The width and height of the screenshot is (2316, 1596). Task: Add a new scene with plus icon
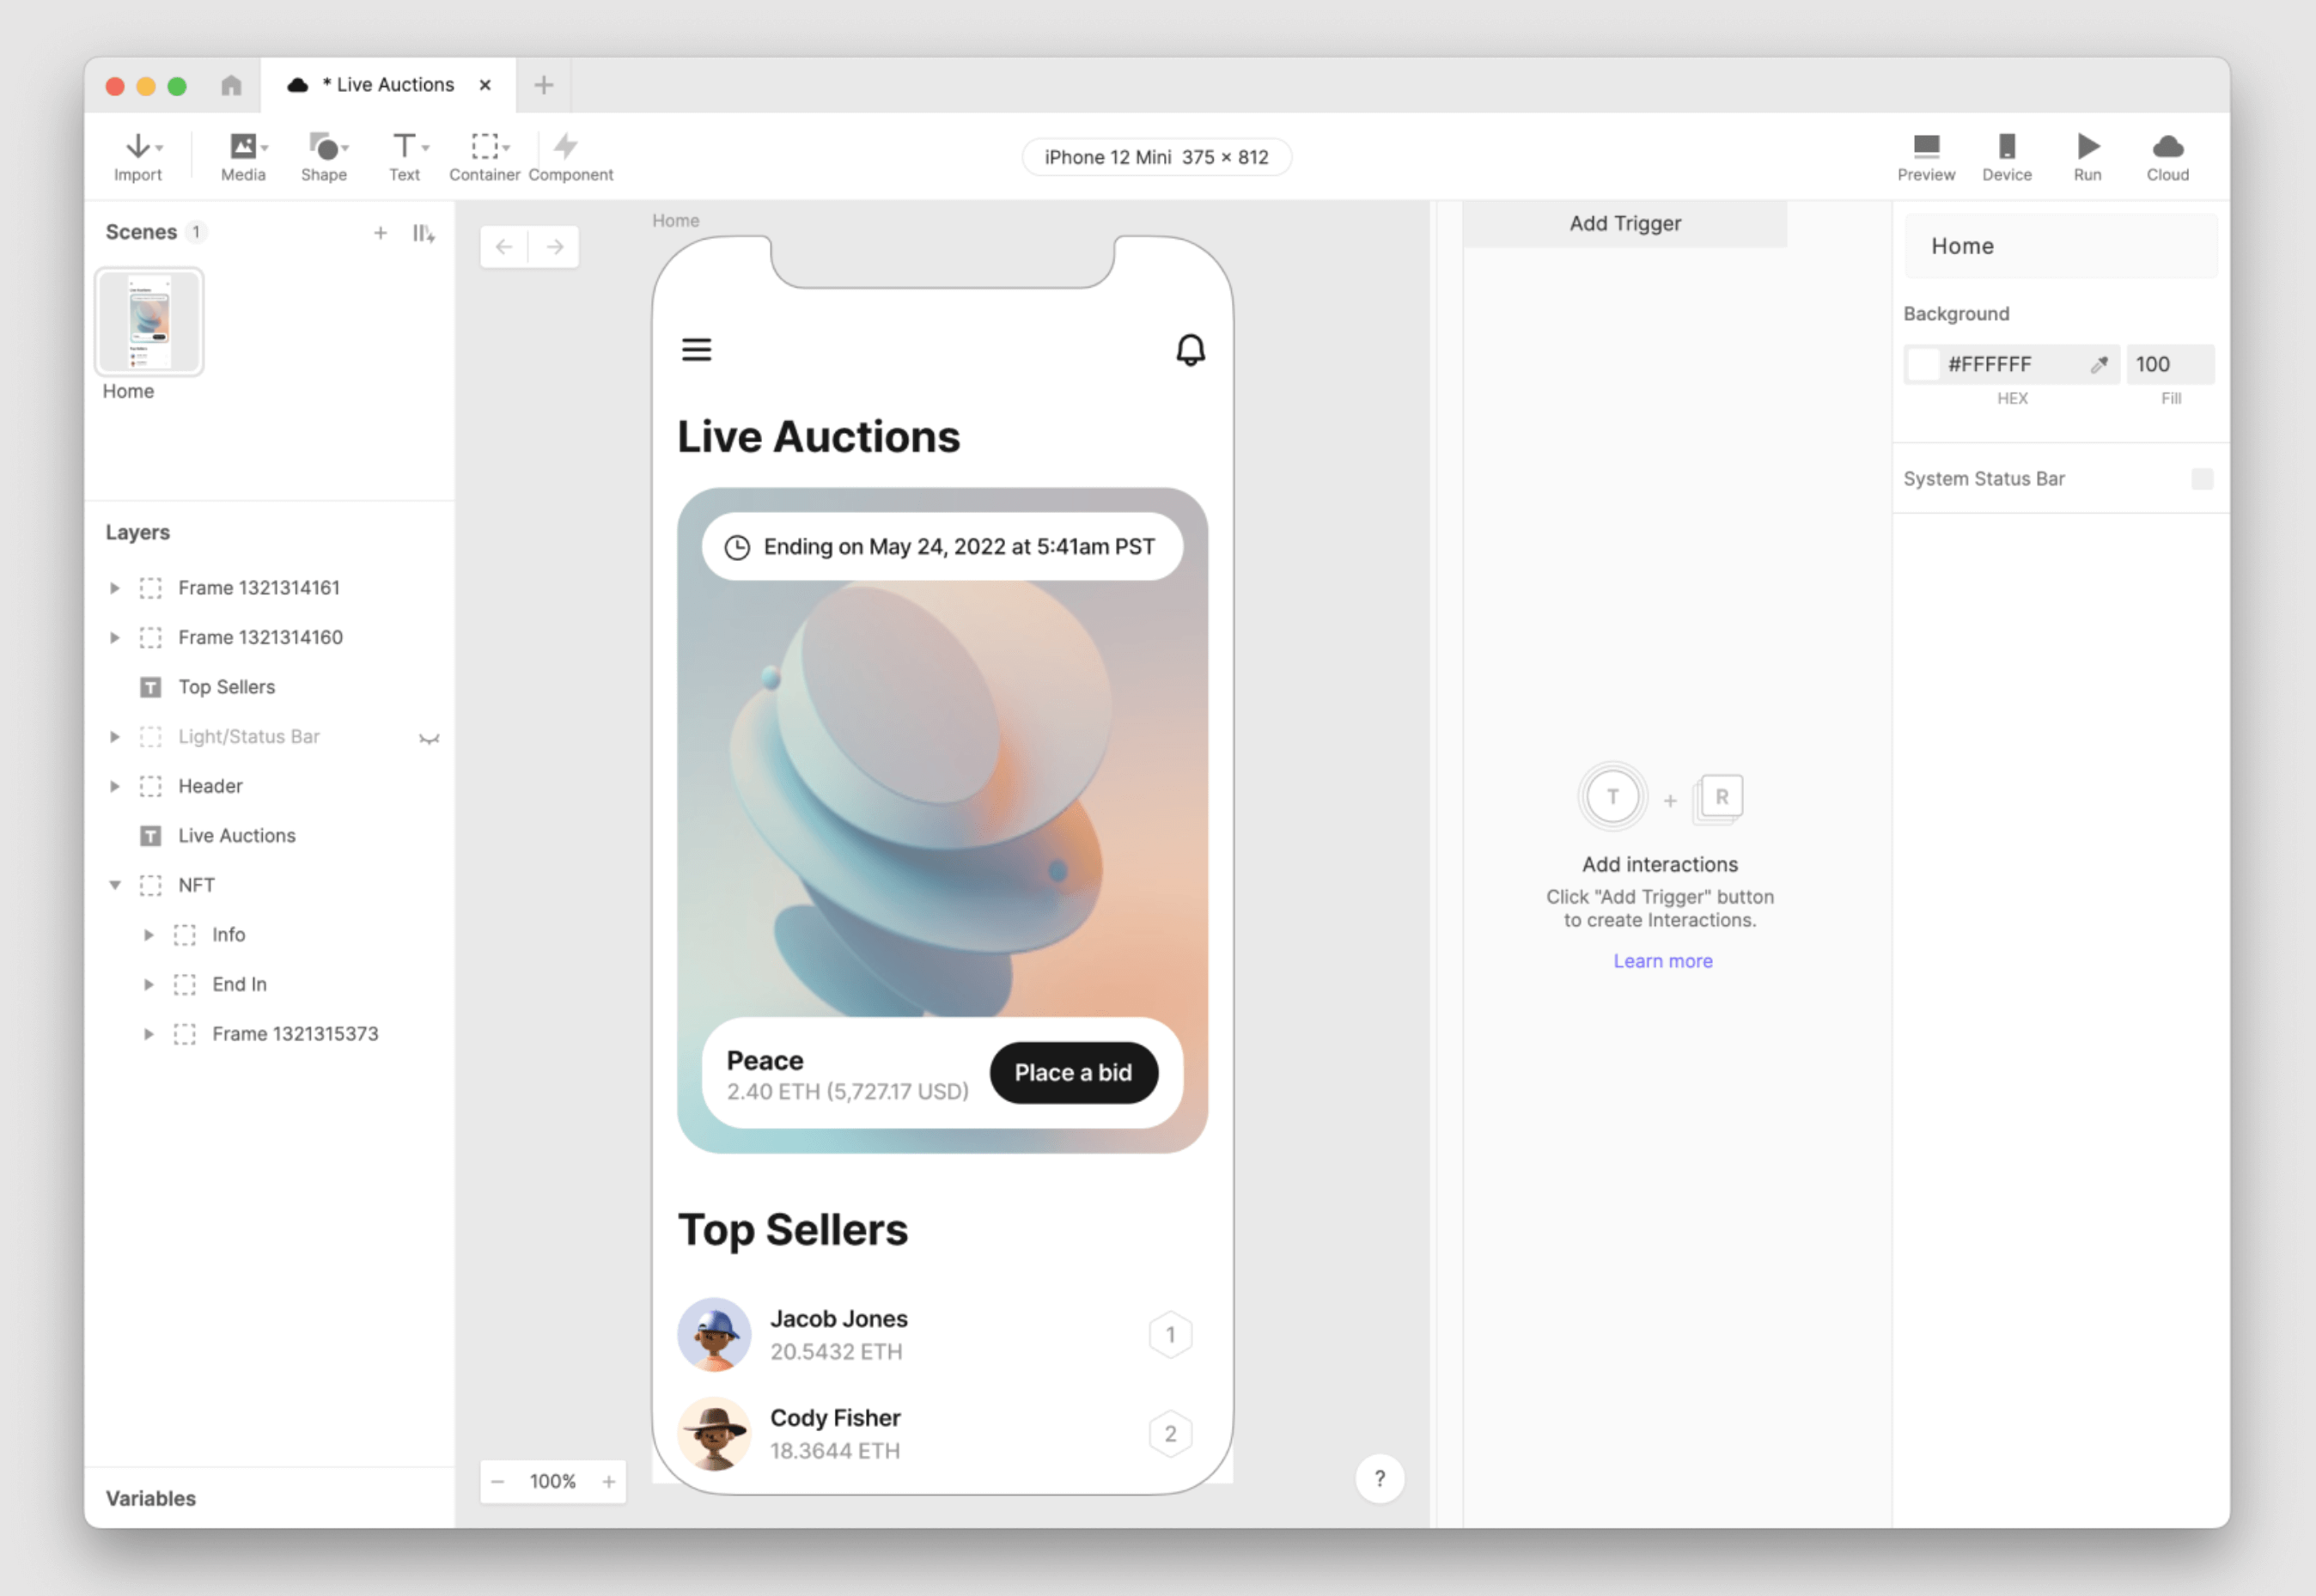click(380, 233)
